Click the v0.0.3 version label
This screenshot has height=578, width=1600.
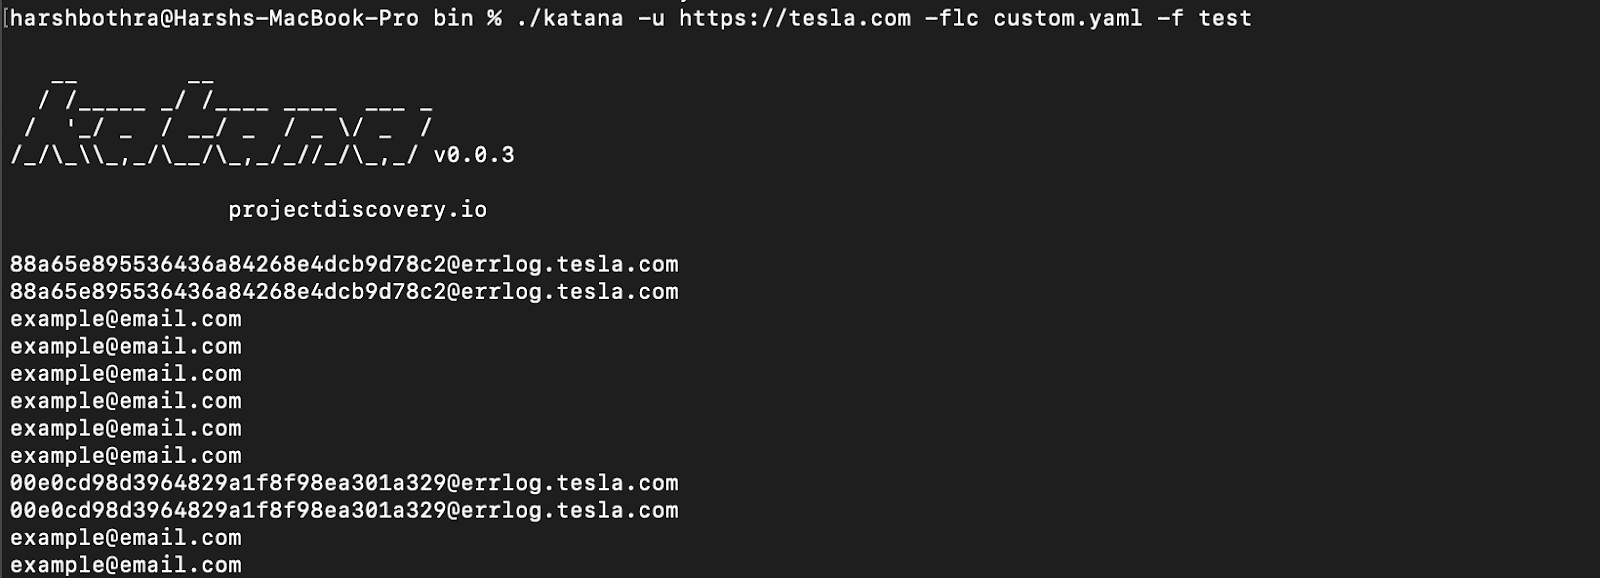pos(473,155)
